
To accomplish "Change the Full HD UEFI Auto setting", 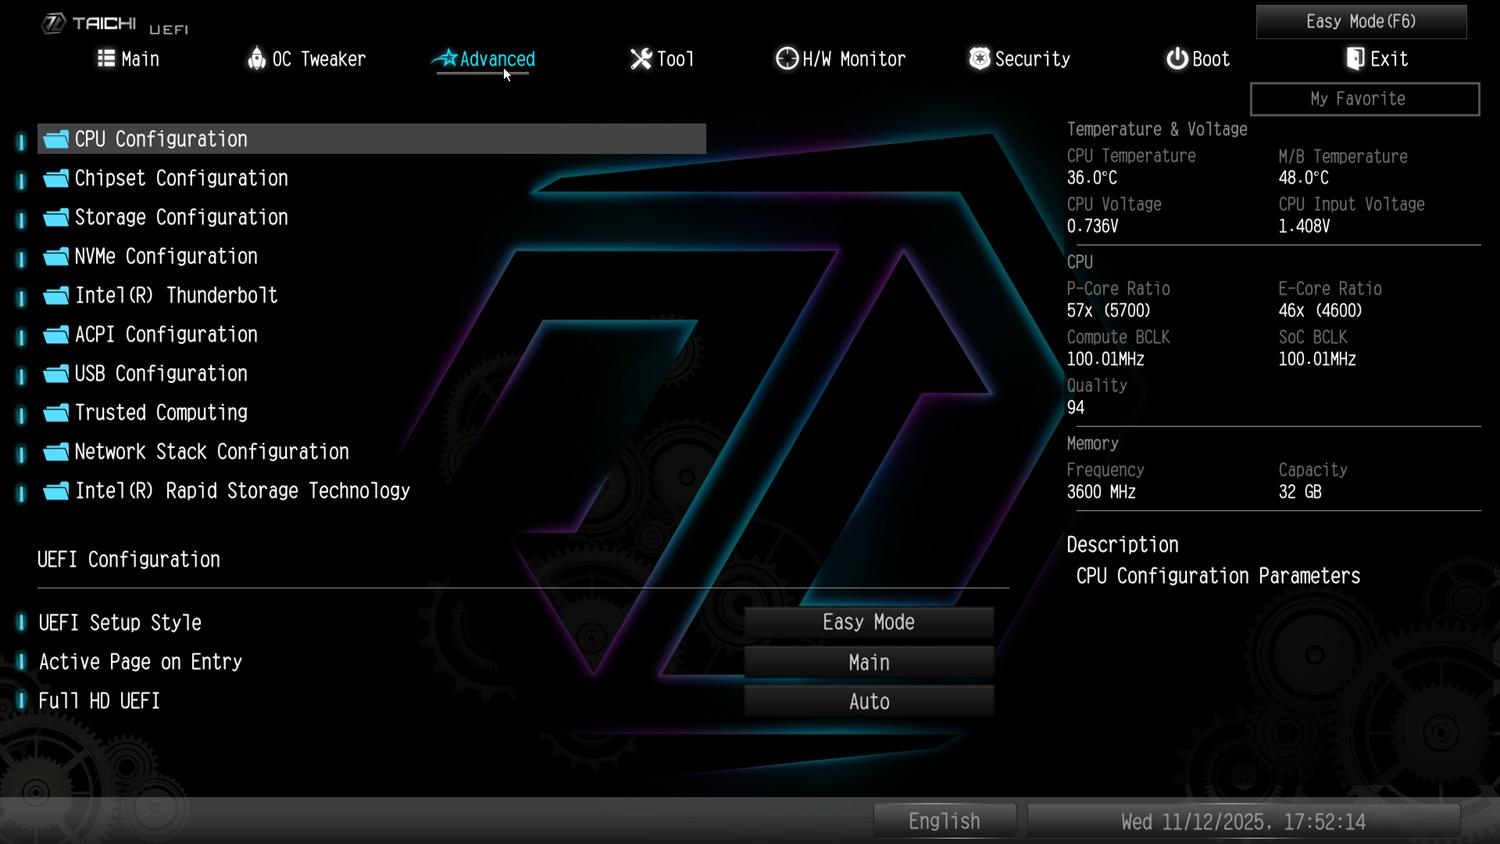I will 868,702.
